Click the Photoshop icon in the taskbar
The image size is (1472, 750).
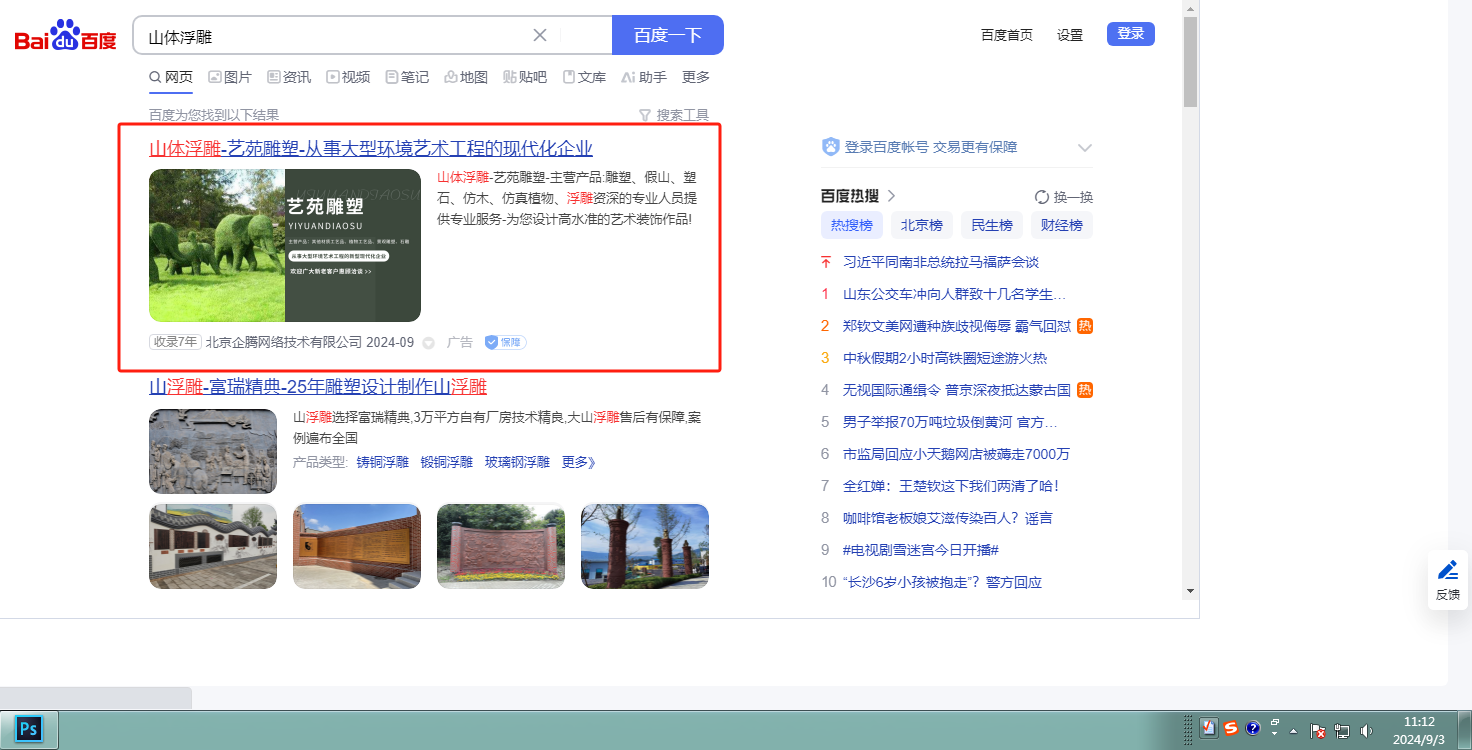(x=29, y=729)
